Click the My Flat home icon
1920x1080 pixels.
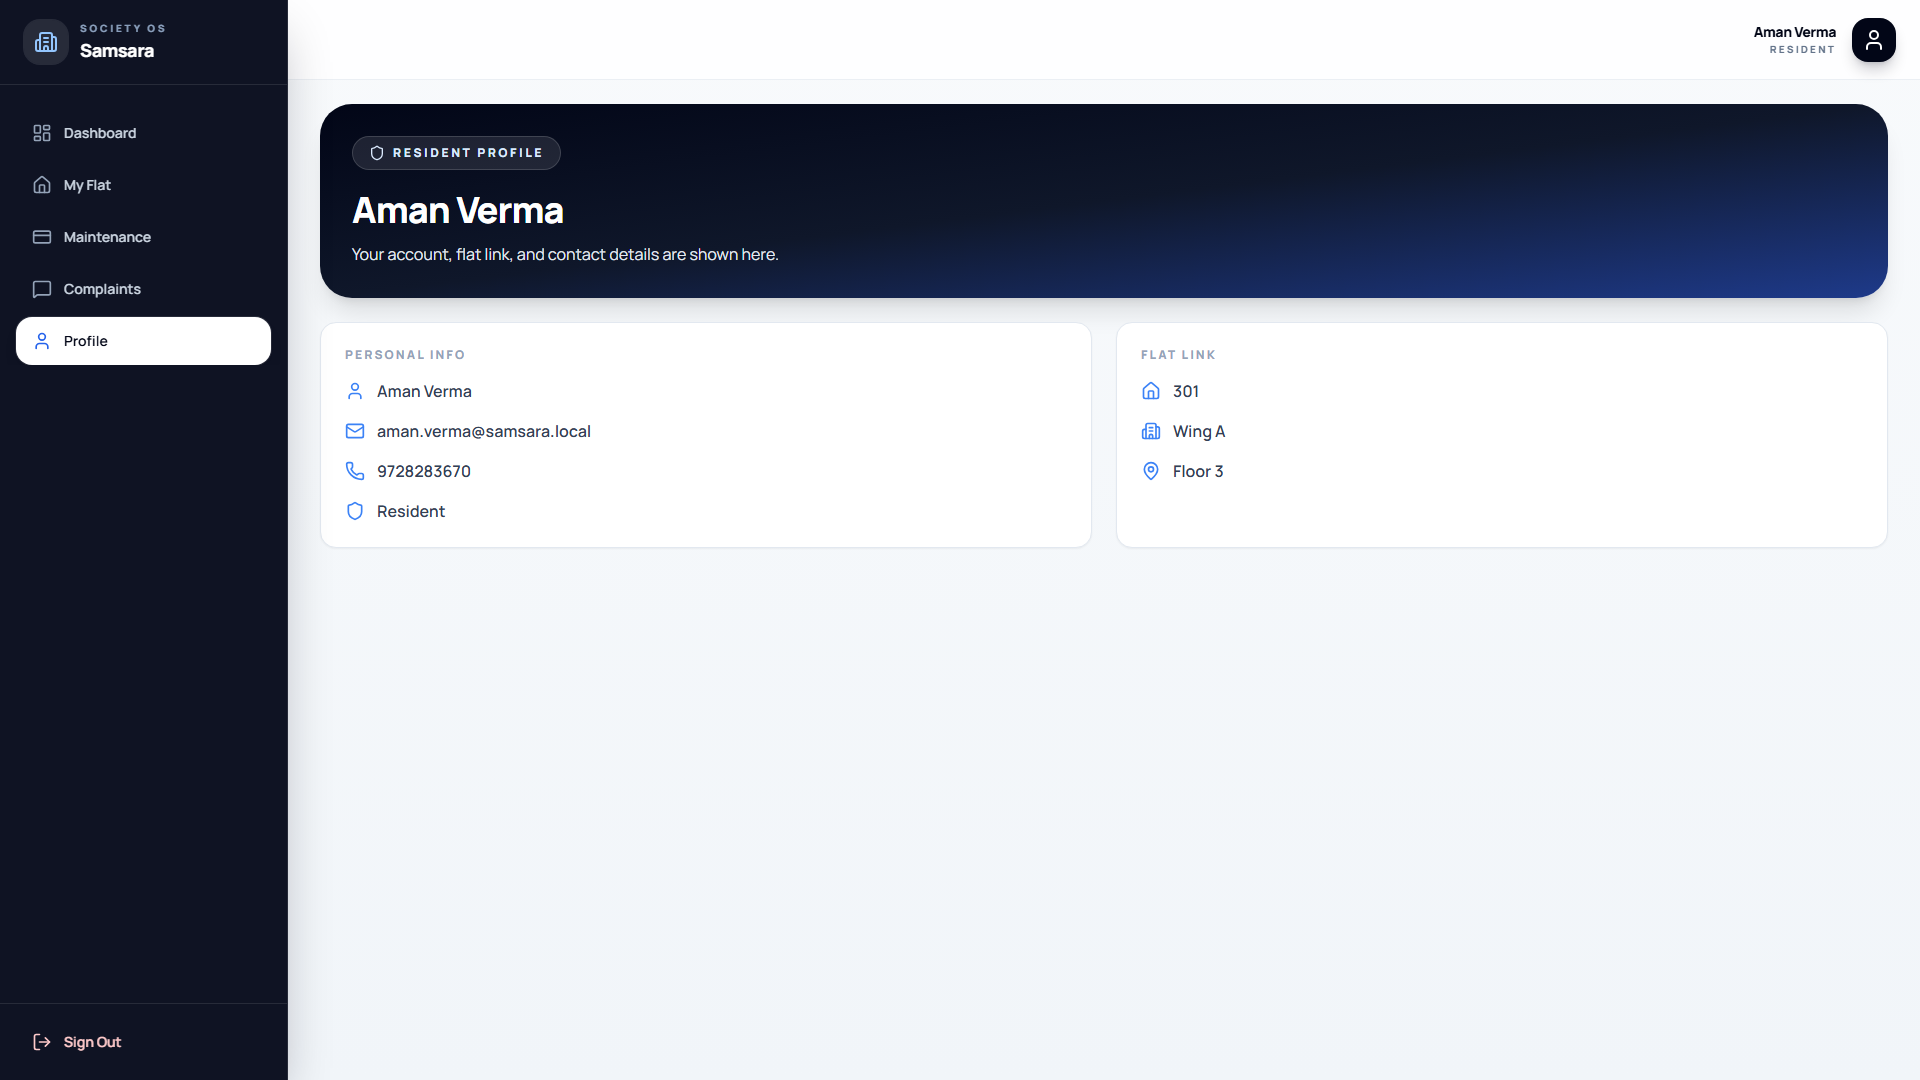pos(41,185)
